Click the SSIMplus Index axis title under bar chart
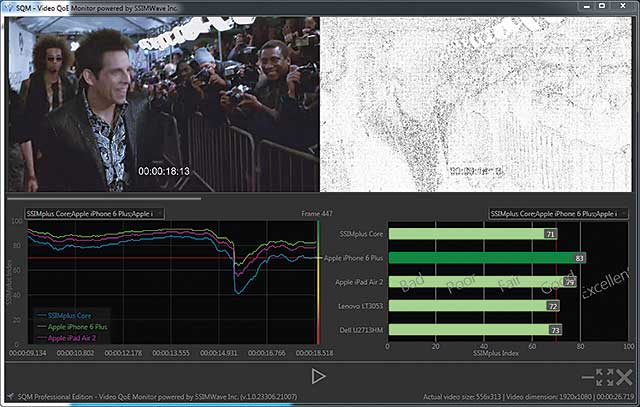Viewport: 640px width, 407px height. pyautogui.click(x=496, y=353)
